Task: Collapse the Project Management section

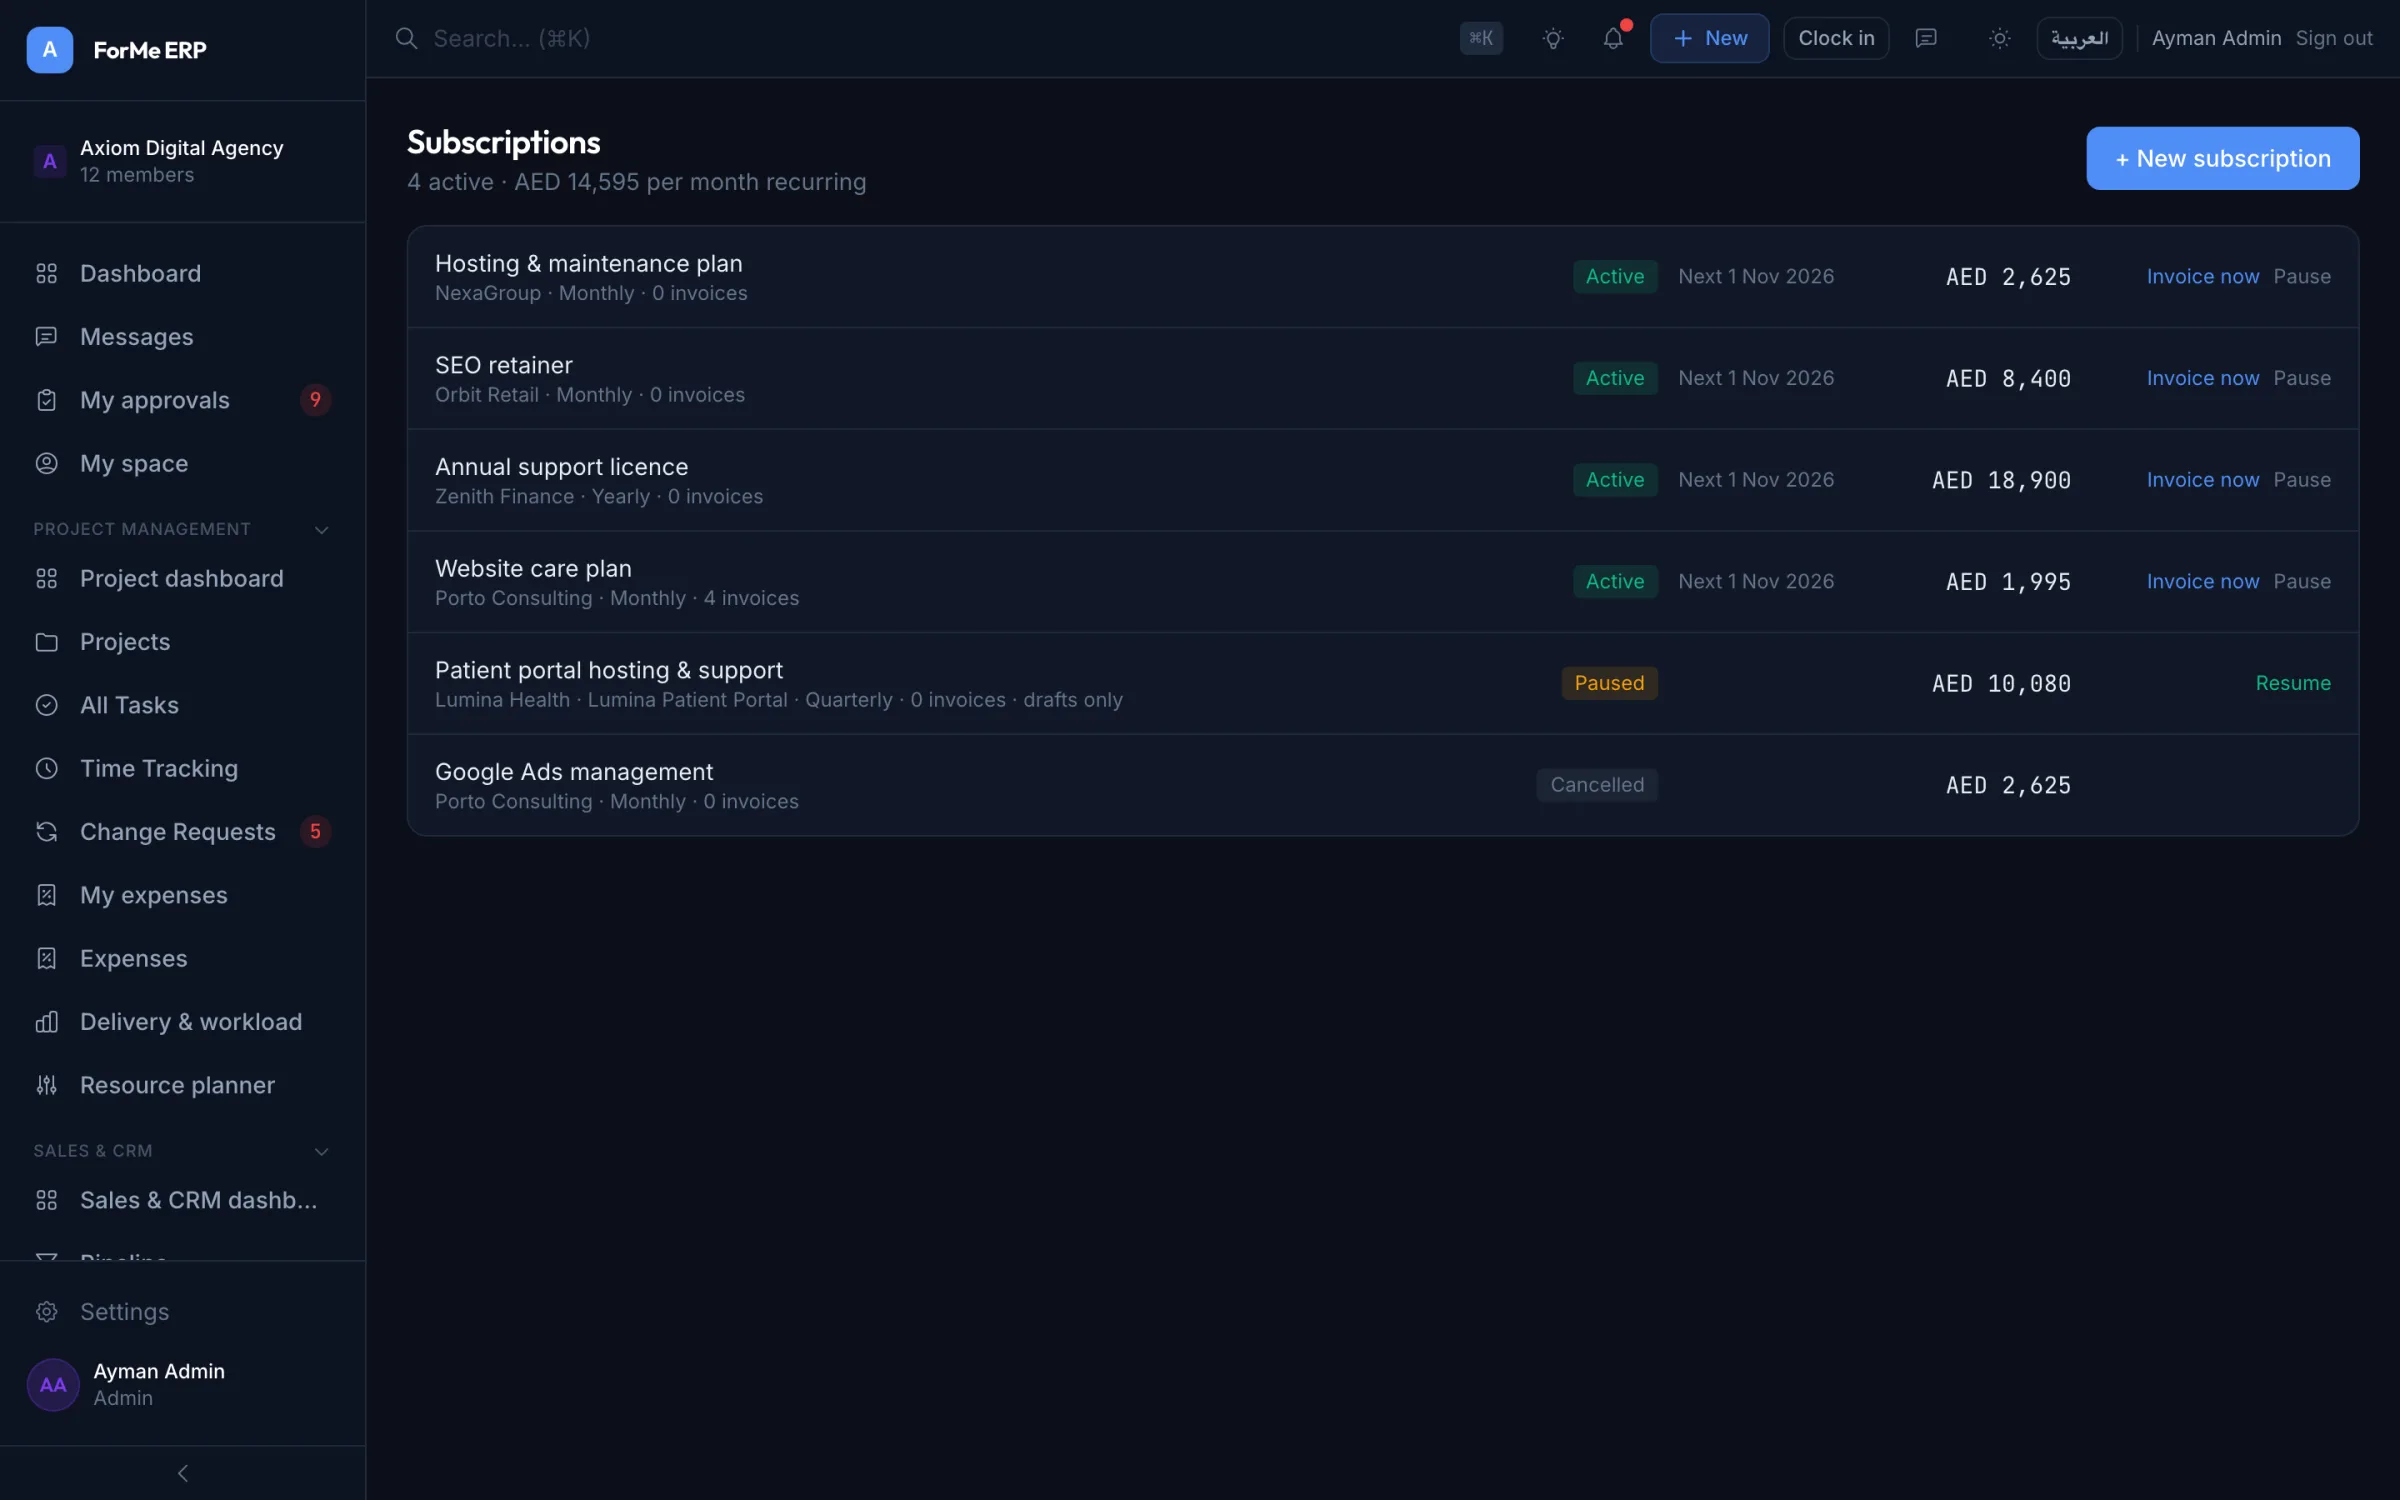Action: [321, 529]
